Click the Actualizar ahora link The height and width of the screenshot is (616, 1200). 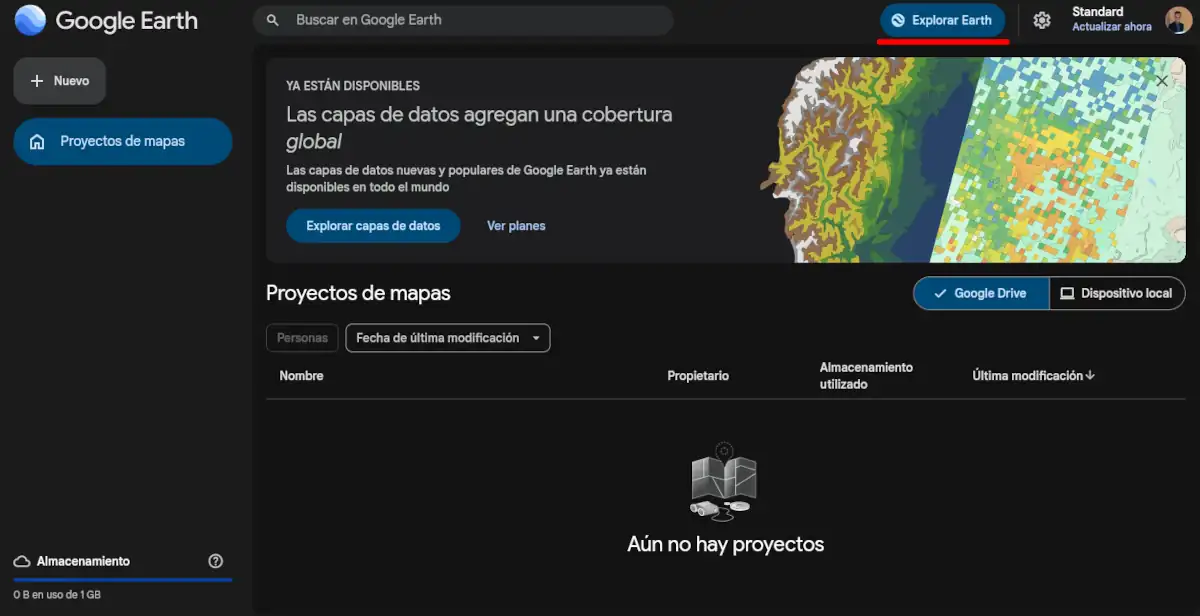tap(1112, 27)
